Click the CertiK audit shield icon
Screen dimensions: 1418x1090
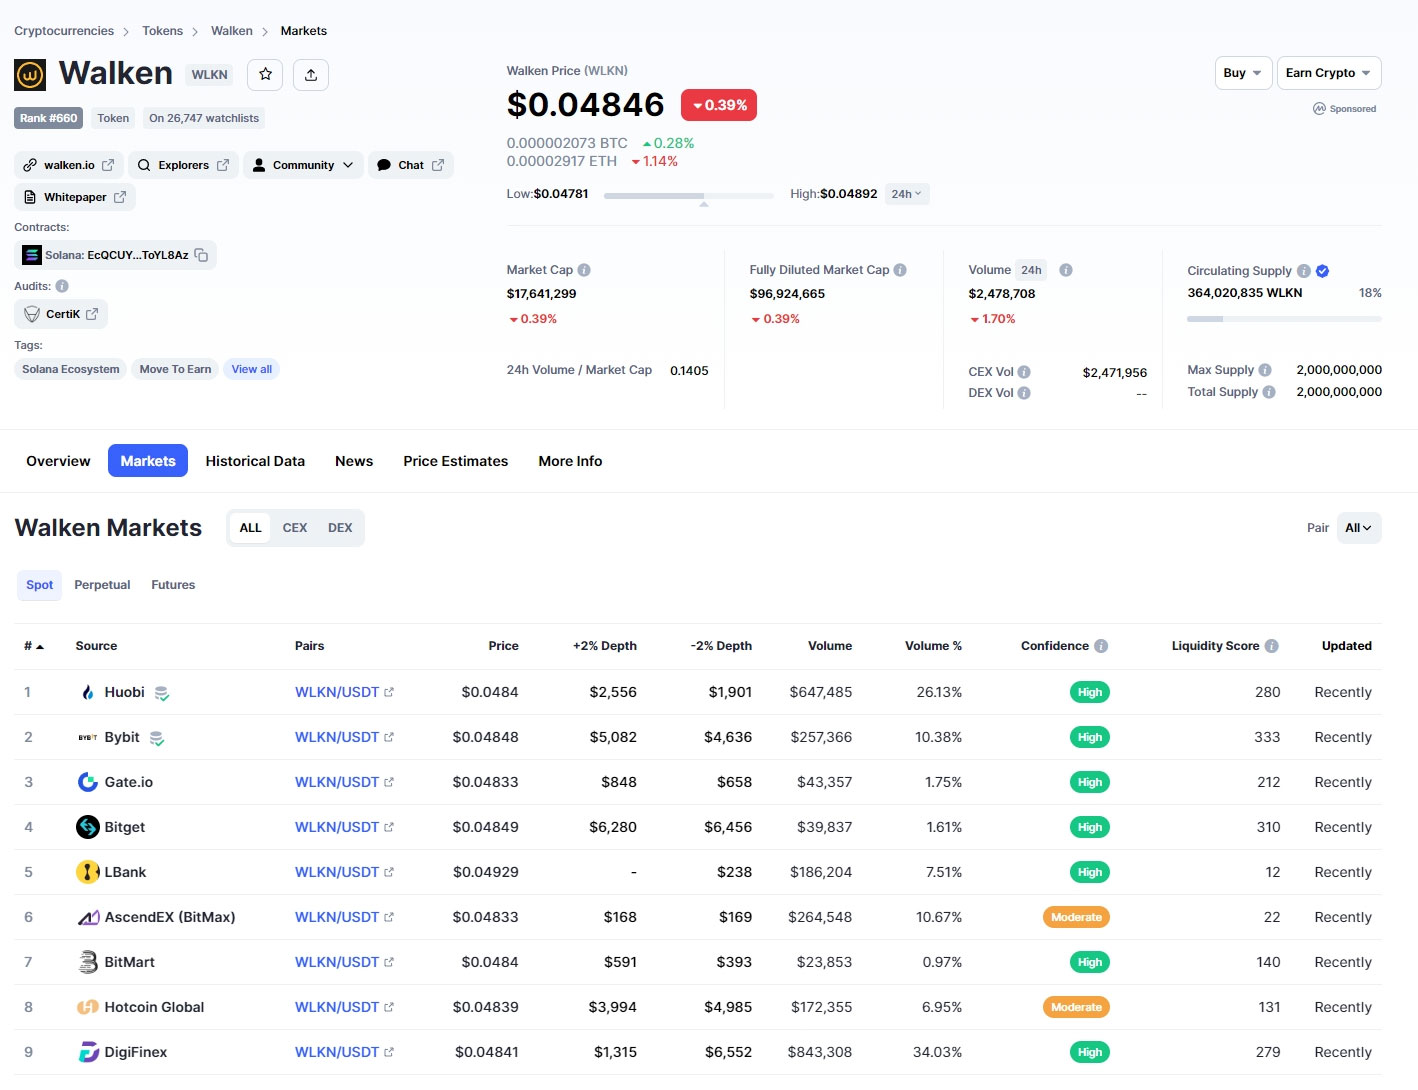32,314
